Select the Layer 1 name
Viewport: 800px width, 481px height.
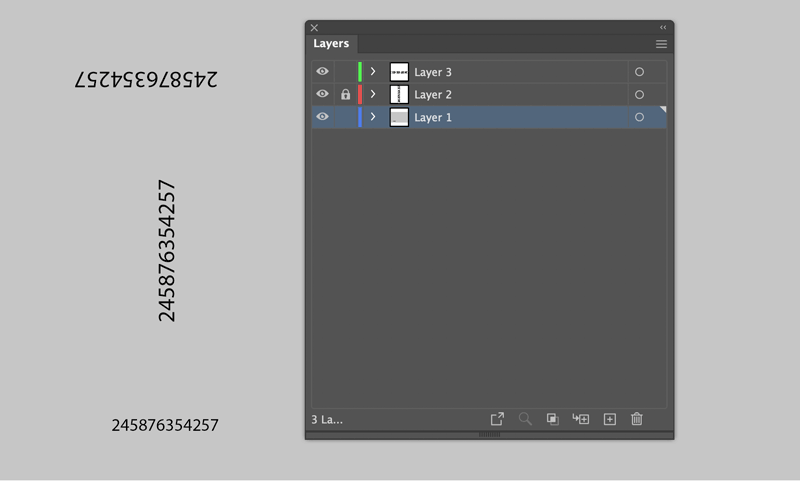click(433, 117)
